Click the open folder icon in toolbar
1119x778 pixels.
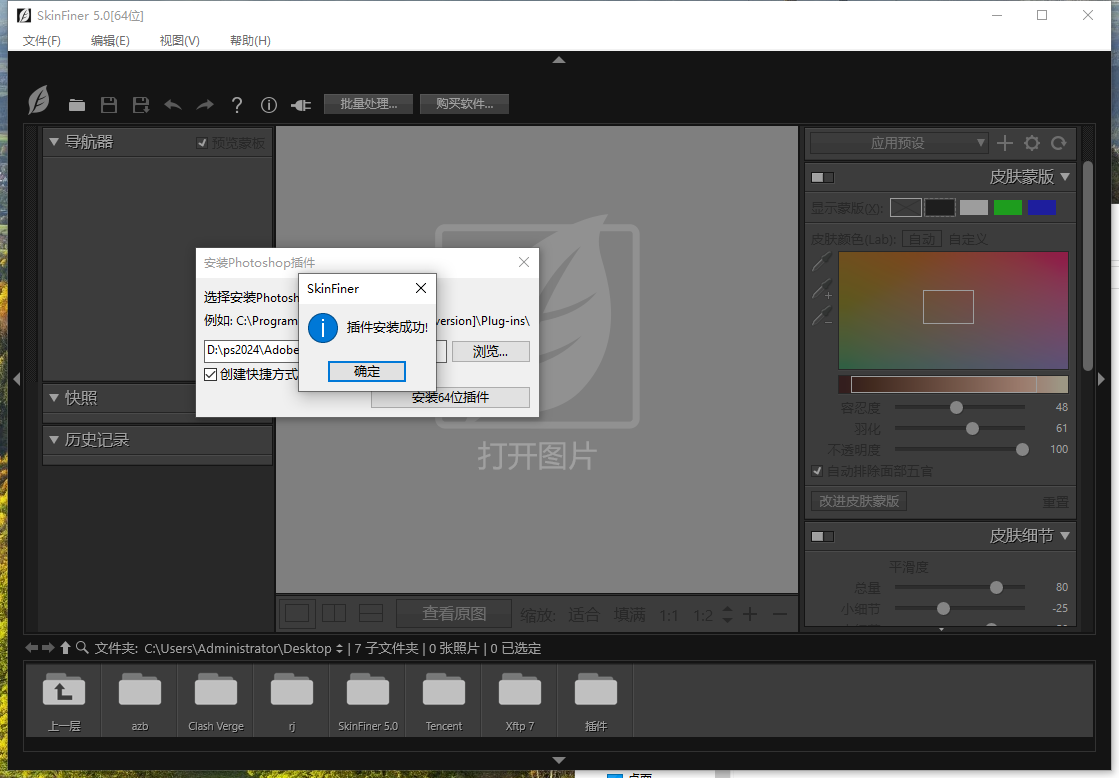pos(77,105)
